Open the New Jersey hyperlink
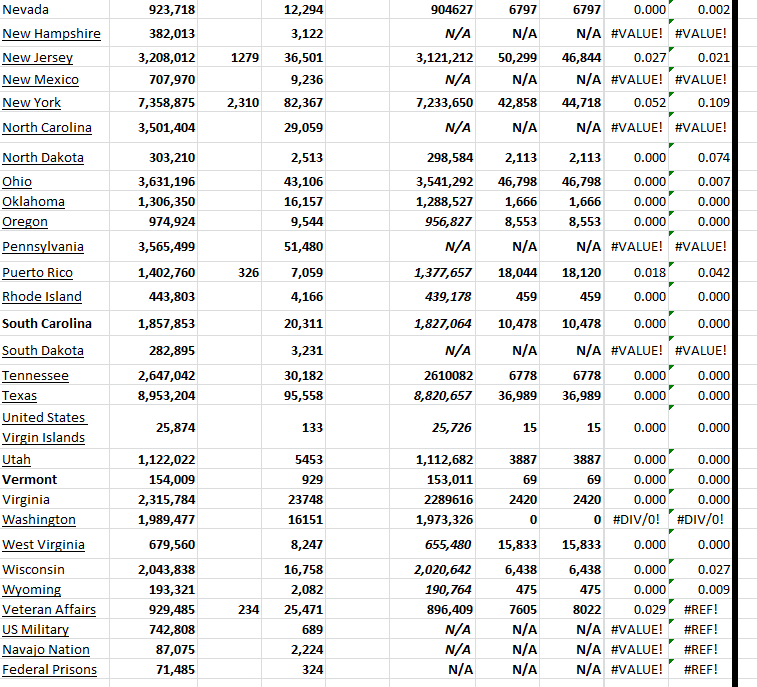 click(37, 57)
